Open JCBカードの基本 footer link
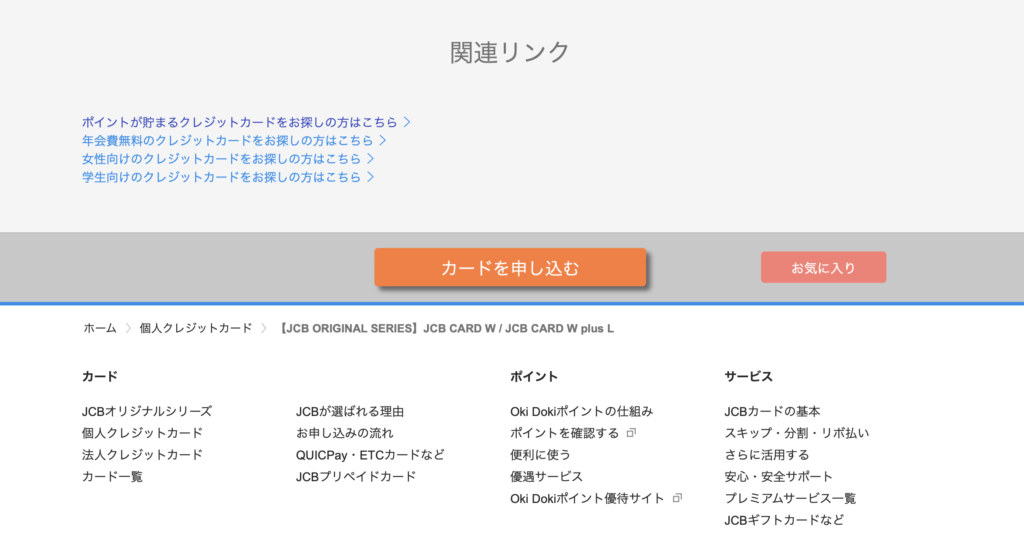Screen dimensions: 1024x543 [773, 412]
